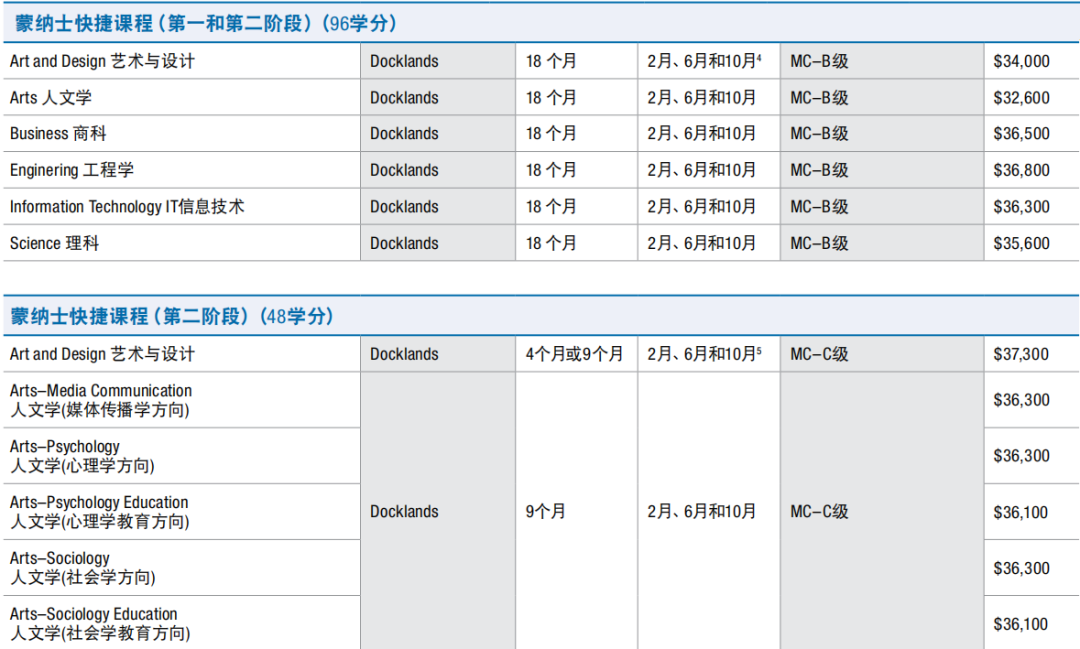
Task: Click 'Docklands' in the Arts 人文学 row
Action: pyautogui.click(x=404, y=98)
